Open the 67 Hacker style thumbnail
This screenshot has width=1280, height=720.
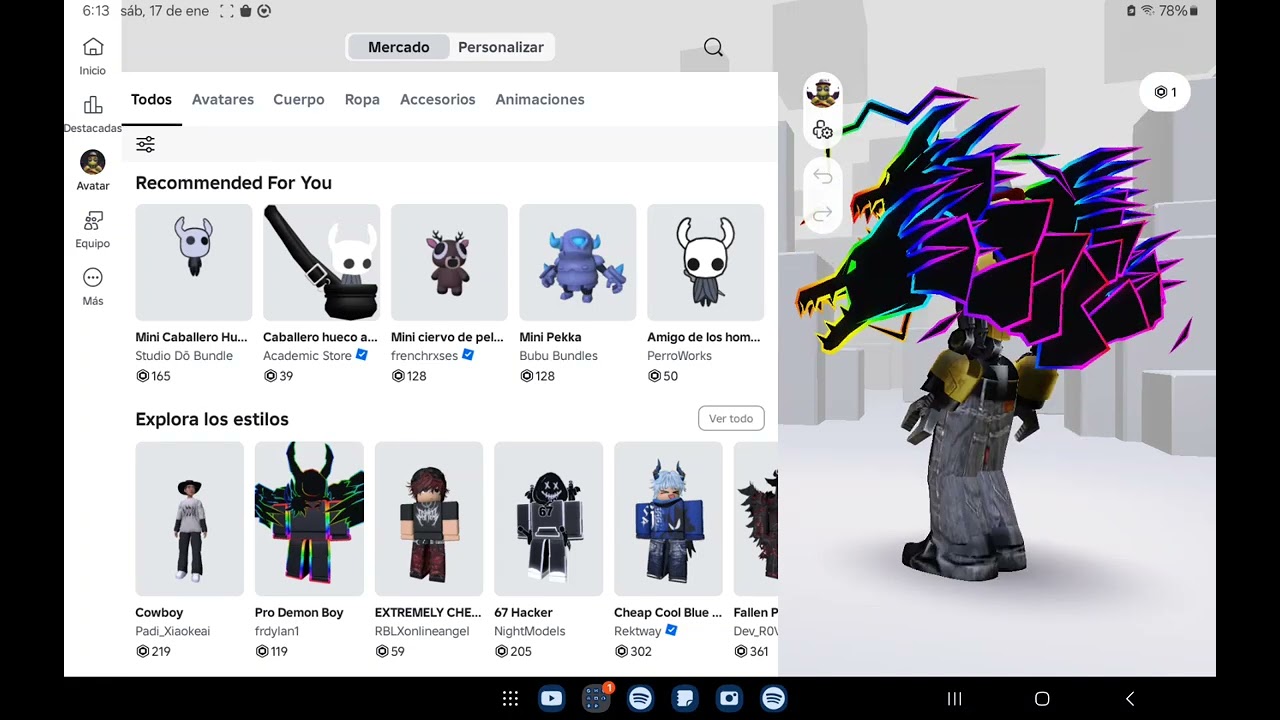pyautogui.click(x=549, y=519)
